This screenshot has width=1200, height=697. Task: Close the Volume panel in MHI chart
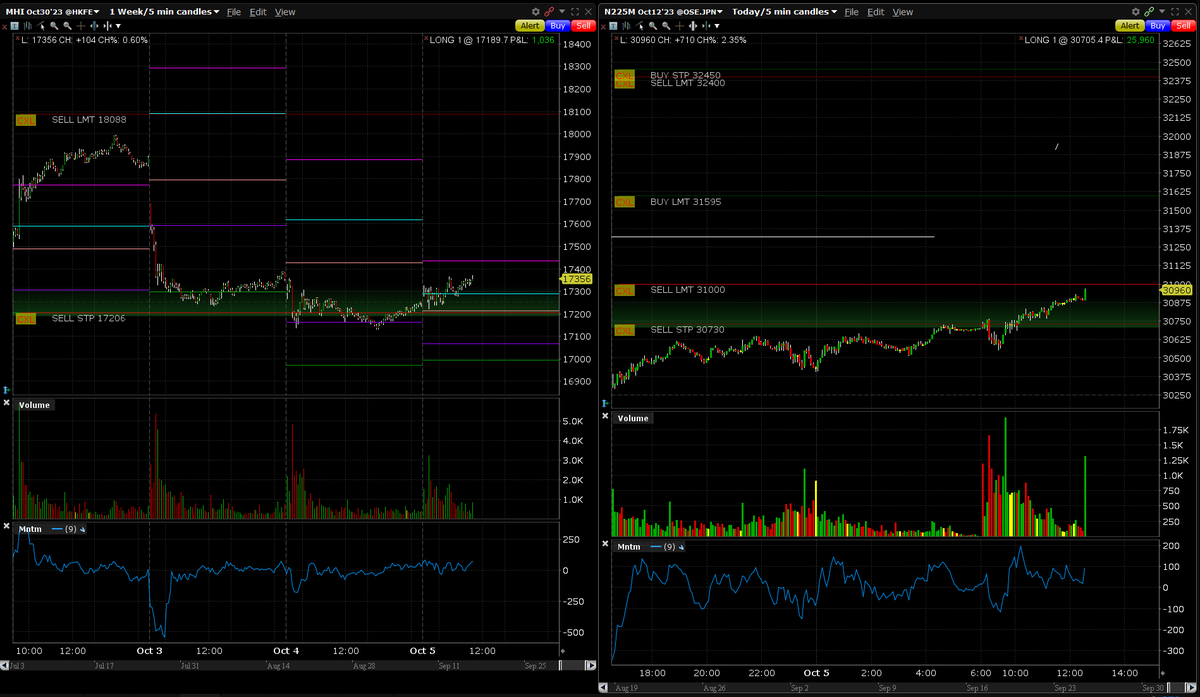coord(6,402)
